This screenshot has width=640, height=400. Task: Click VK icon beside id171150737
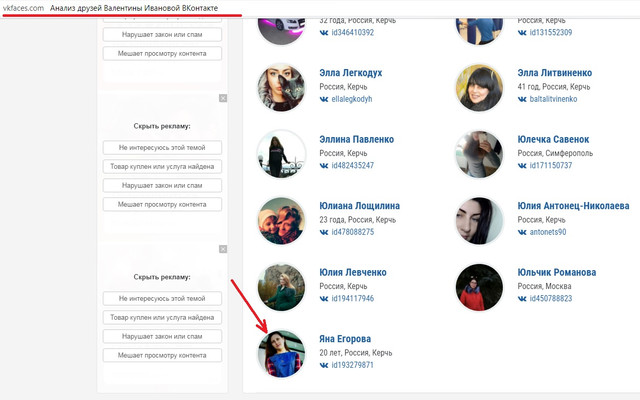coord(522,166)
